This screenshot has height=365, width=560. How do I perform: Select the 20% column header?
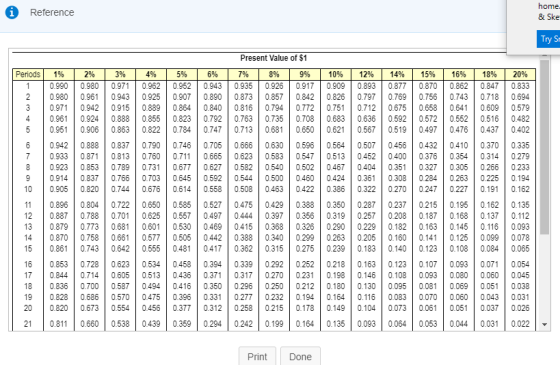tap(520, 74)
